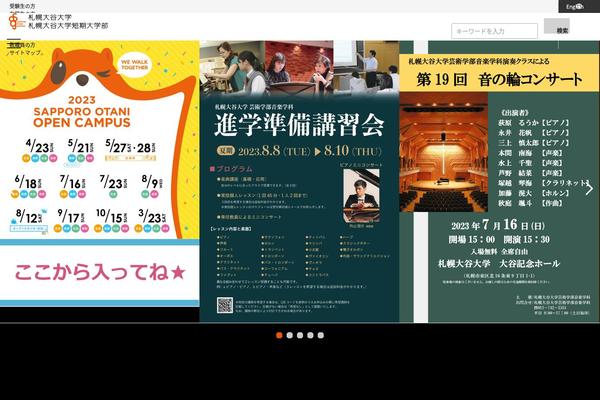Click the concert hall photo
Screen dimensions: 600x400
point(443,152)
